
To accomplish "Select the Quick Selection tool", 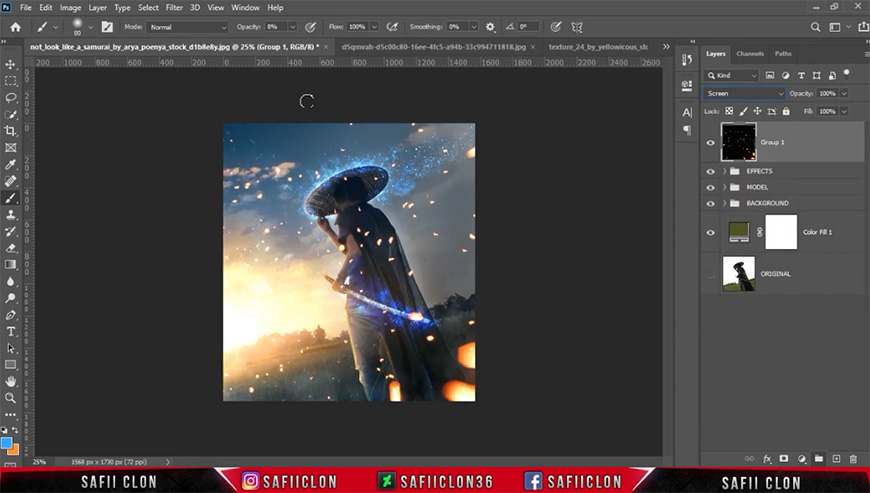I will pos(11,114).
